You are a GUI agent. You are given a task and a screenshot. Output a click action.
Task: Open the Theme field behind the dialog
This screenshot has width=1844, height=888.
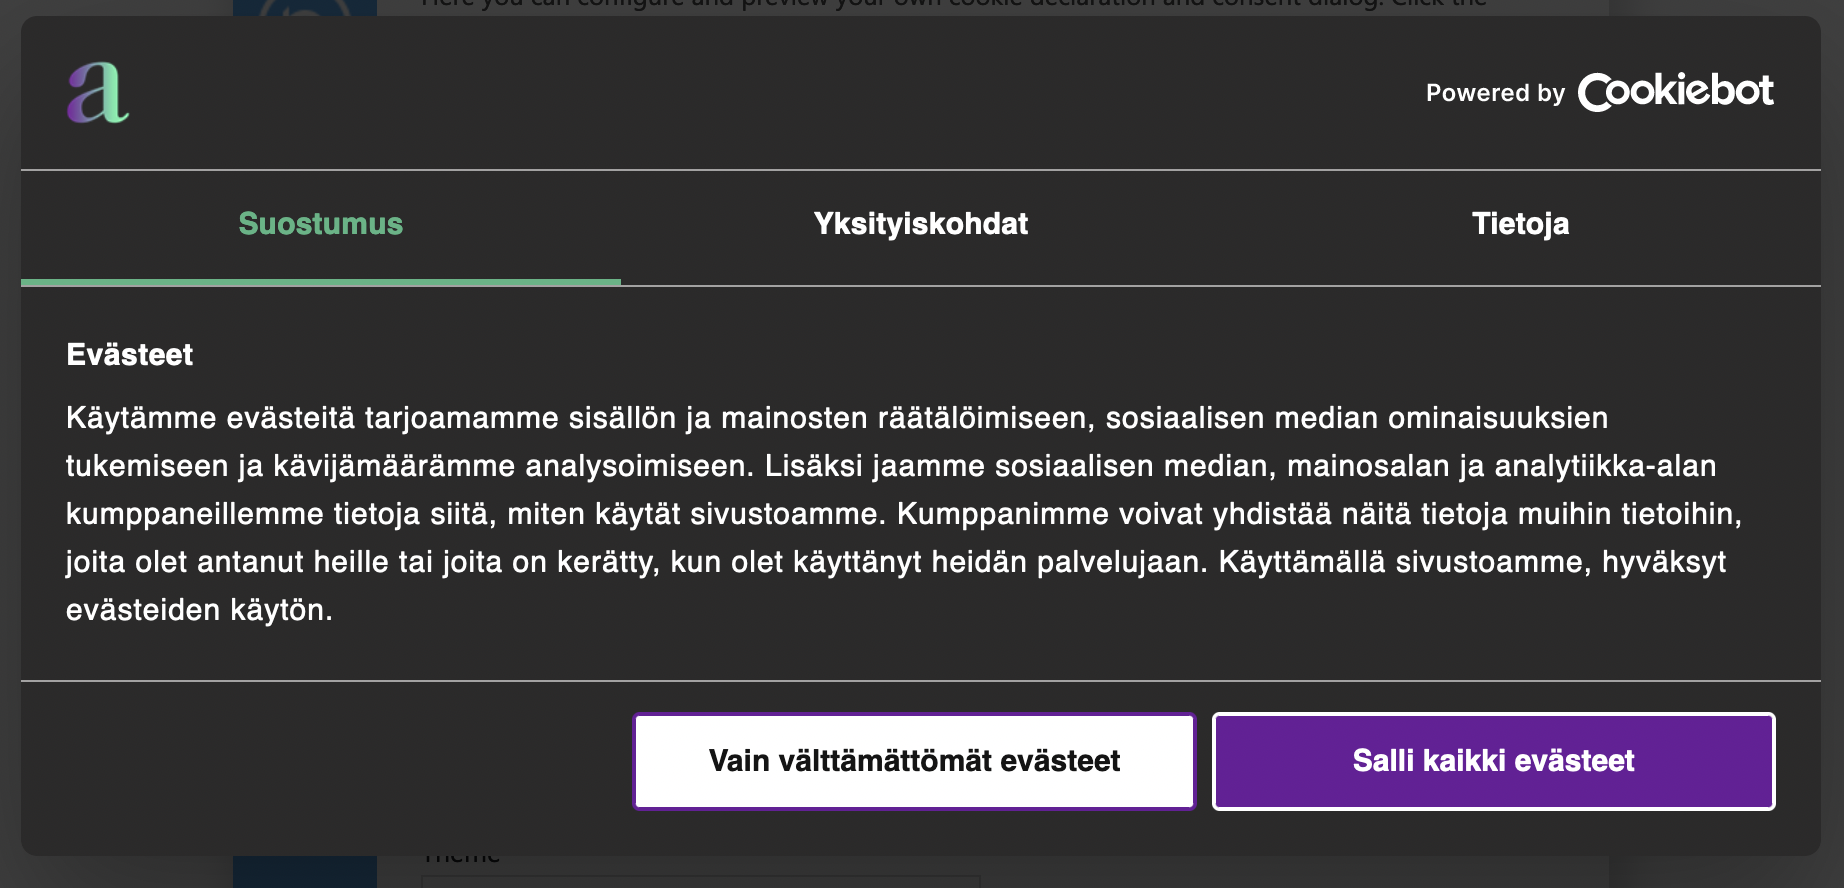pos(700,880)
